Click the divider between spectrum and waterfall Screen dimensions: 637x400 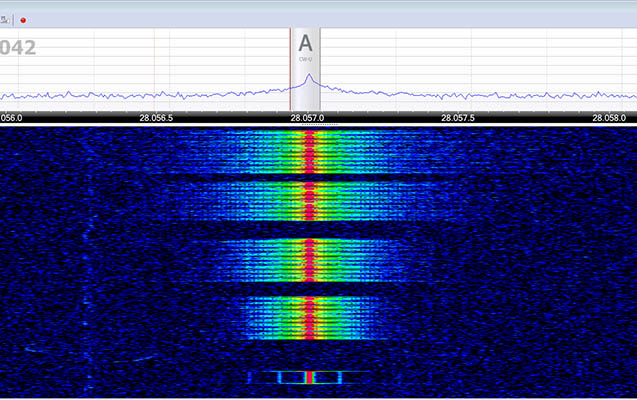pos(318,125)
